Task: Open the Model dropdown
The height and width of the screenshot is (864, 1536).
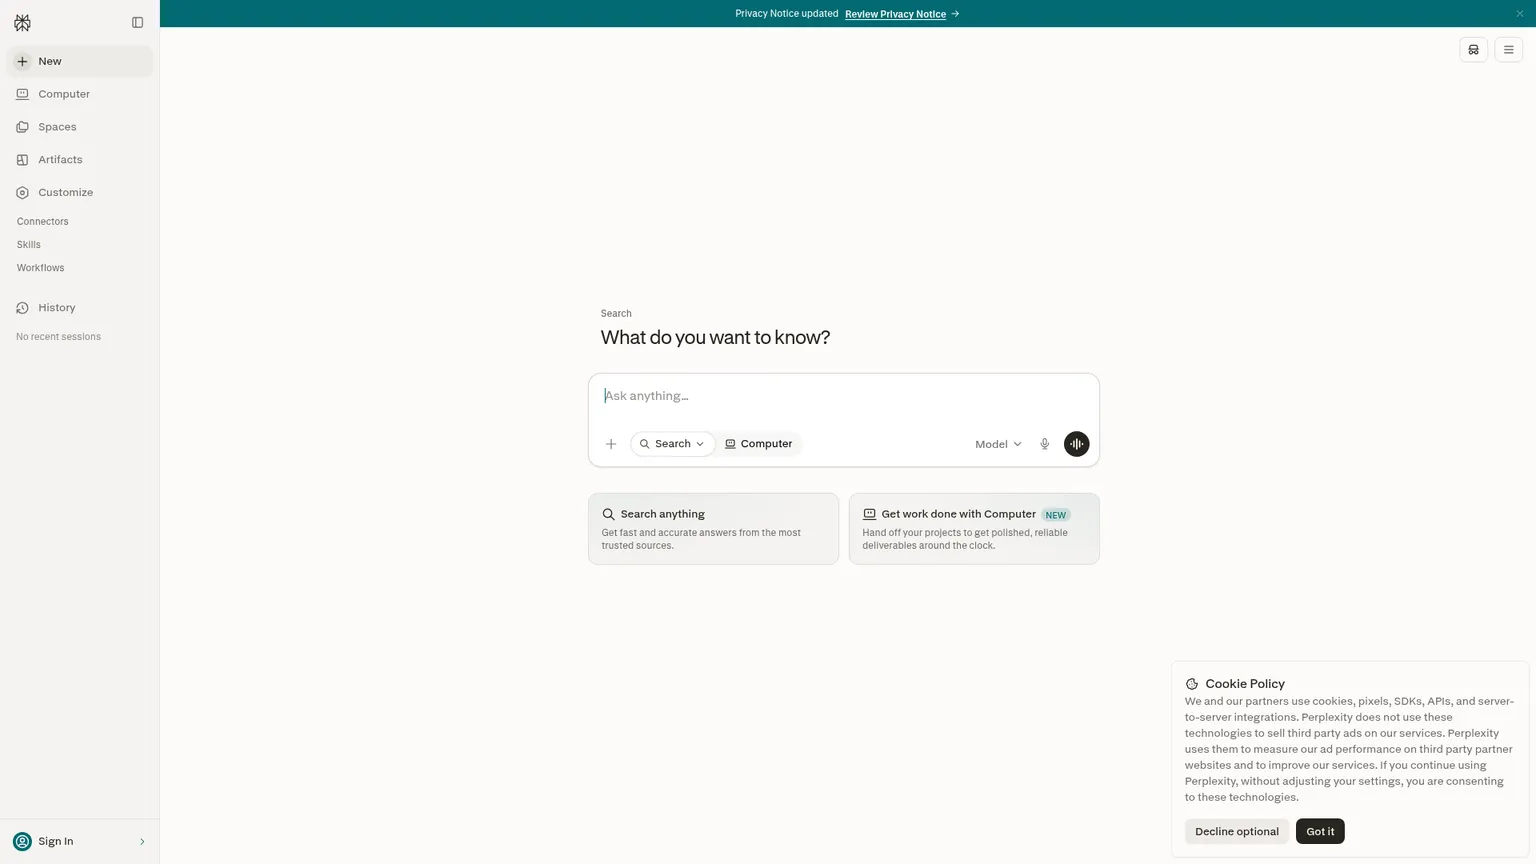Action: pos(998,444)
